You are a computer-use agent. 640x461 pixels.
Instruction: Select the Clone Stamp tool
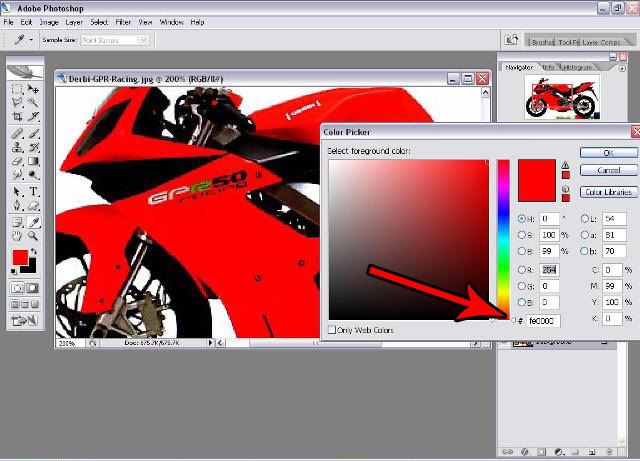coord(17,147)
